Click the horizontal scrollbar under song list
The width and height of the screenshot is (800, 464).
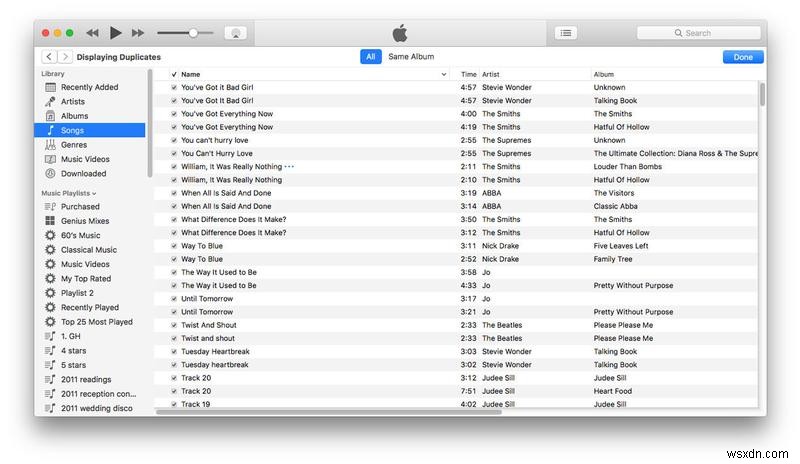point(329,412)
